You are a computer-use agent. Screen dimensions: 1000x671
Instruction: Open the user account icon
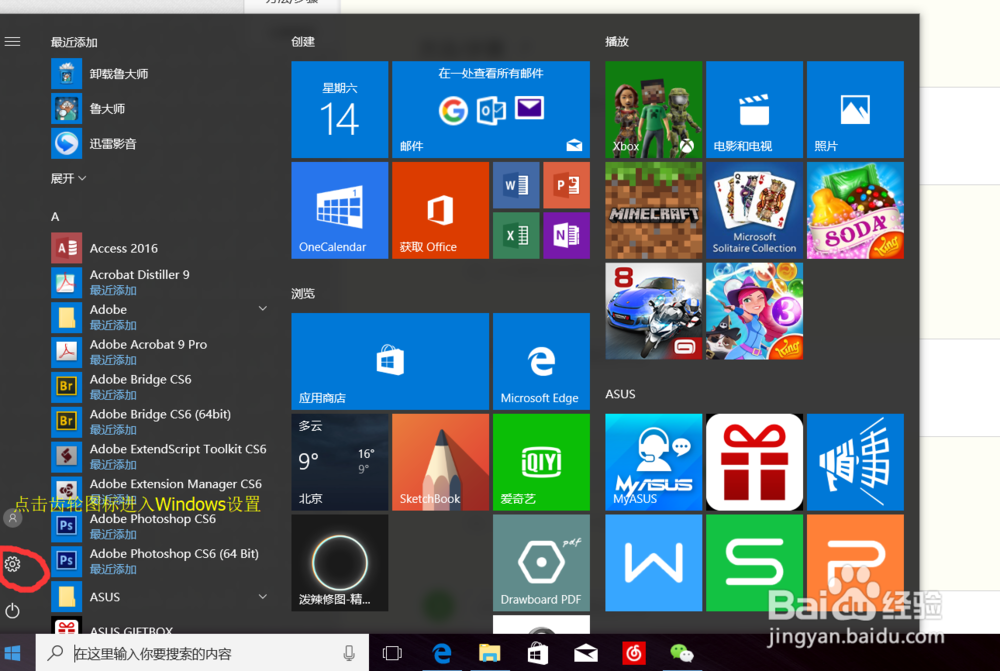click(x=12, y=518)
